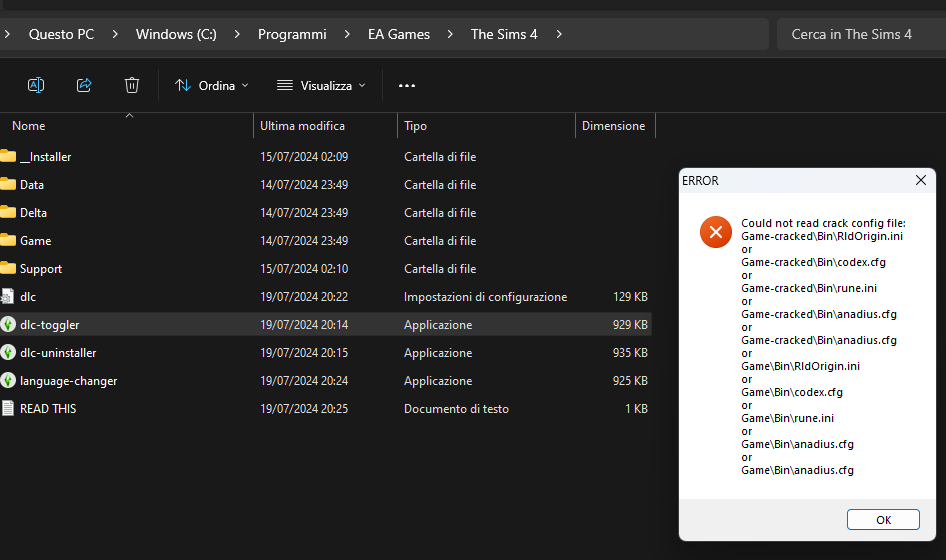The image size is (946, 560).
Task: Select the dlc-uninstaller application icon
Action: coord(8,352)
